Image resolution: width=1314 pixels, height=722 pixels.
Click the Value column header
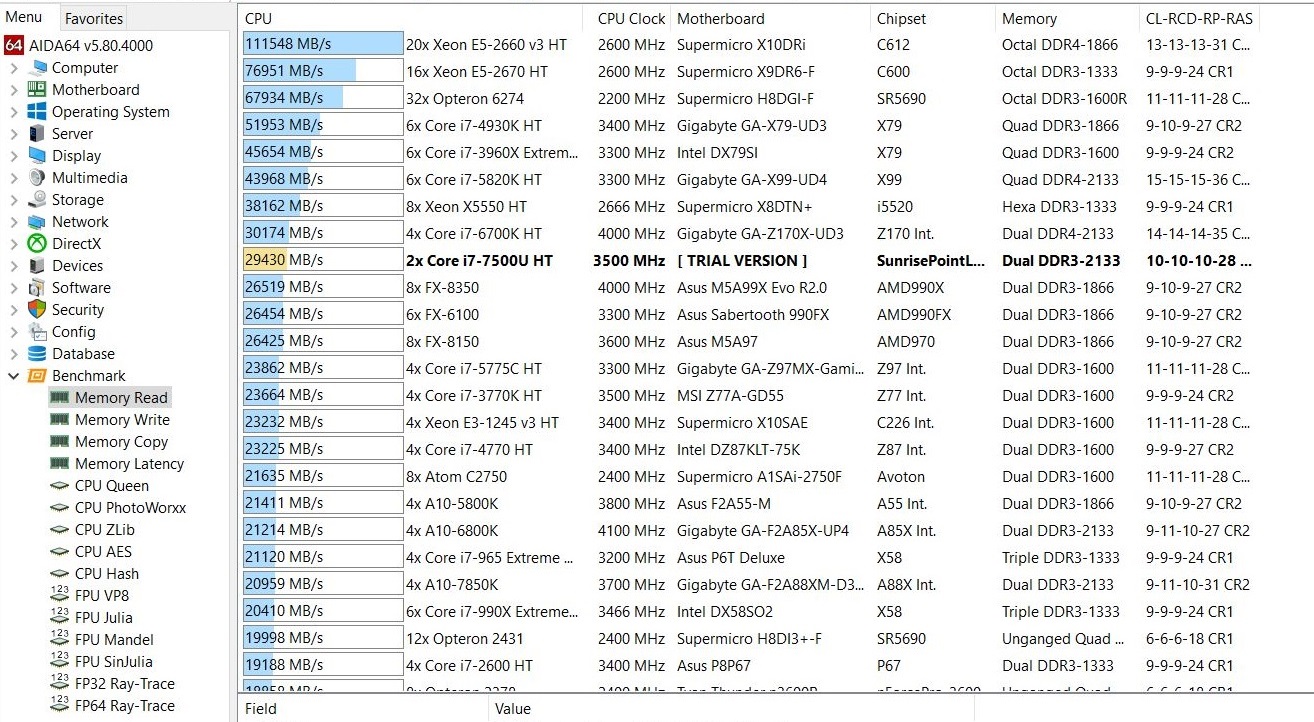(731, 708)
